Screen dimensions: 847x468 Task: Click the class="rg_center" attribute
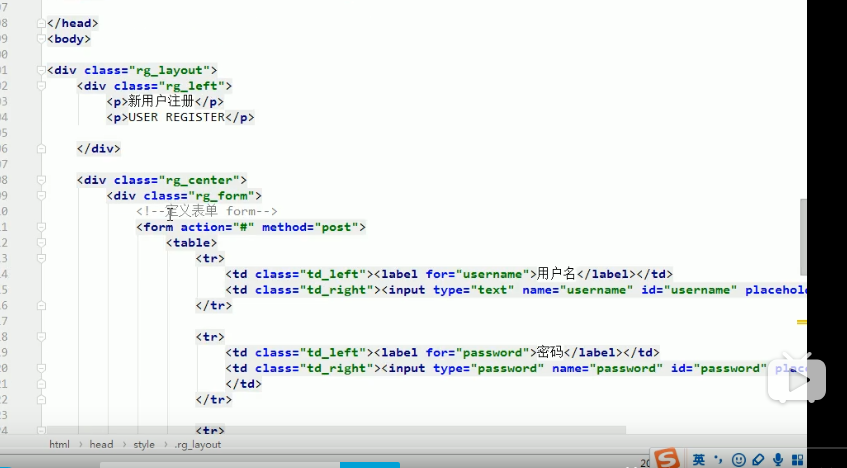176,180
